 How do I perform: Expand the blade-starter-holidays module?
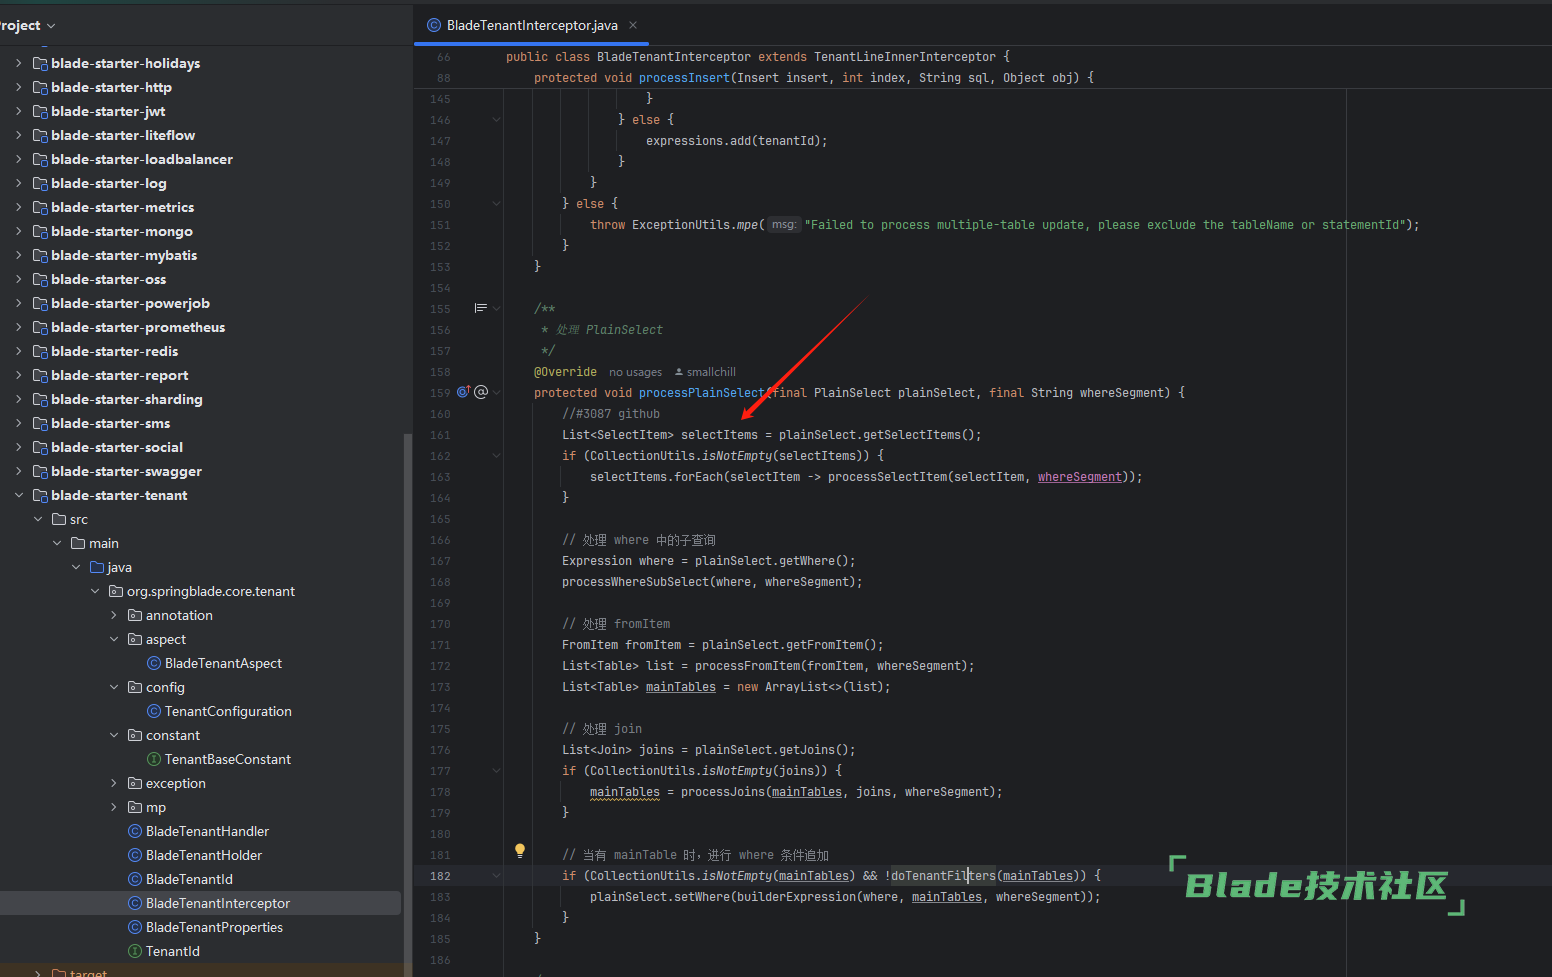pos(19,63)
